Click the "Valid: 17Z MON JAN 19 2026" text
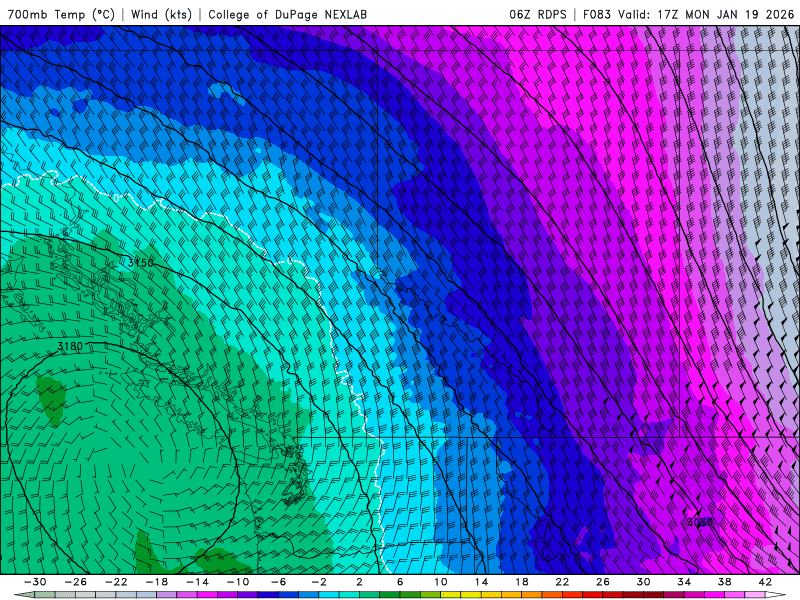Image resolution: width=800 pixels, height=600 pixels. click(706, 14)
